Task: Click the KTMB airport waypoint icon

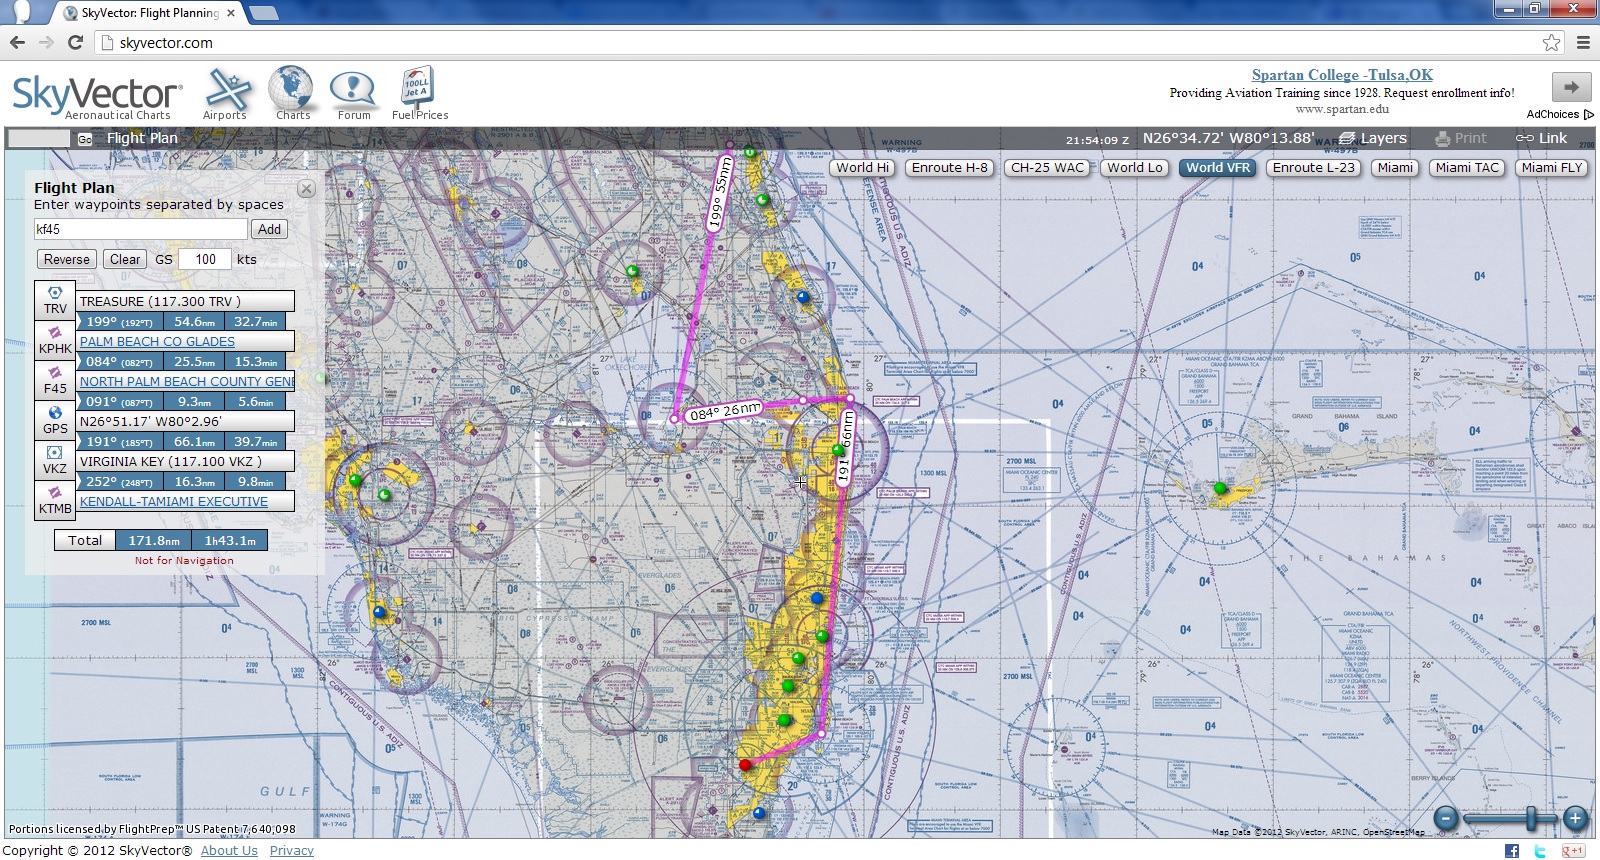Action: [55, 500]
